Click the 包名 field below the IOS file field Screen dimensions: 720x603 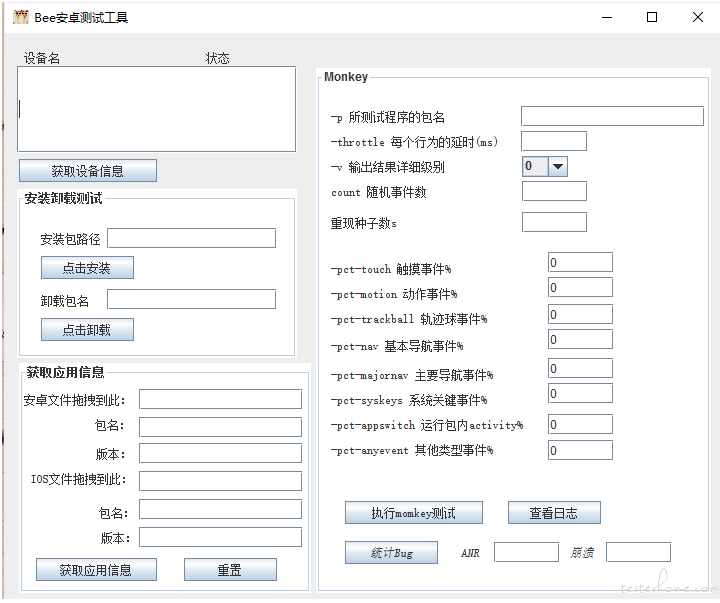220,509
